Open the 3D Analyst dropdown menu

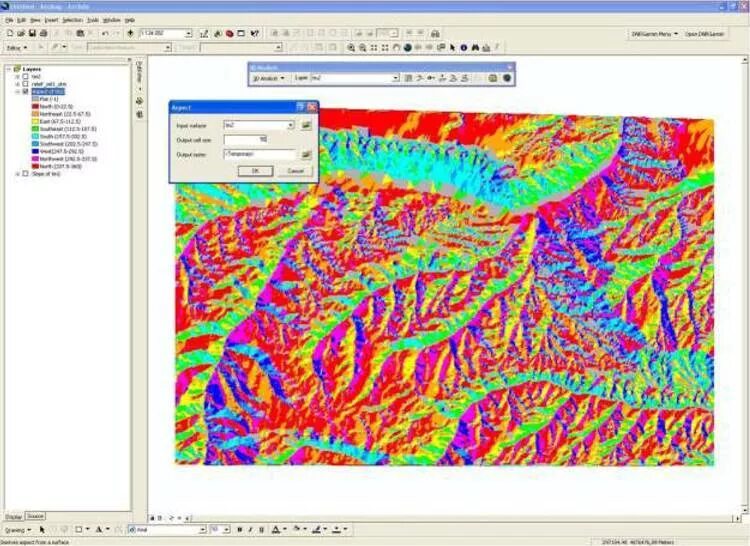click(x=269, y=78)
